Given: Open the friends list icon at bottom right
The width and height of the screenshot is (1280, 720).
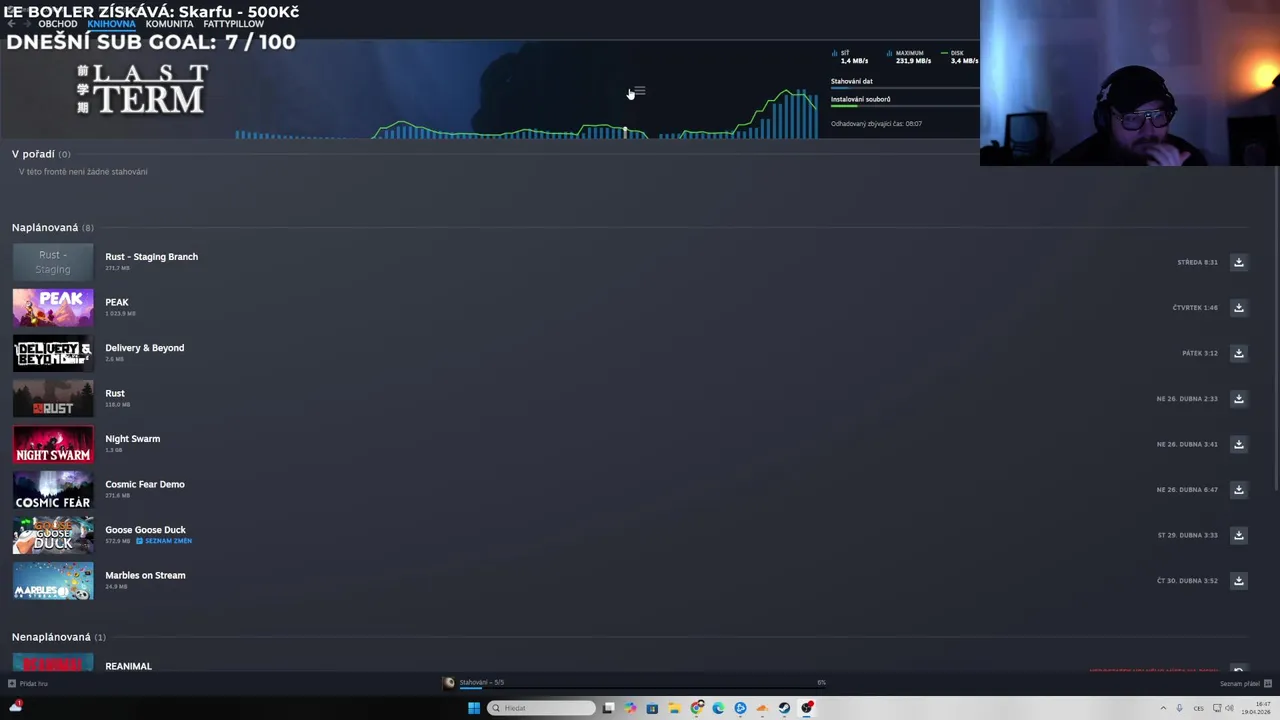Looking at the screenshot, I should point(1267,684).
